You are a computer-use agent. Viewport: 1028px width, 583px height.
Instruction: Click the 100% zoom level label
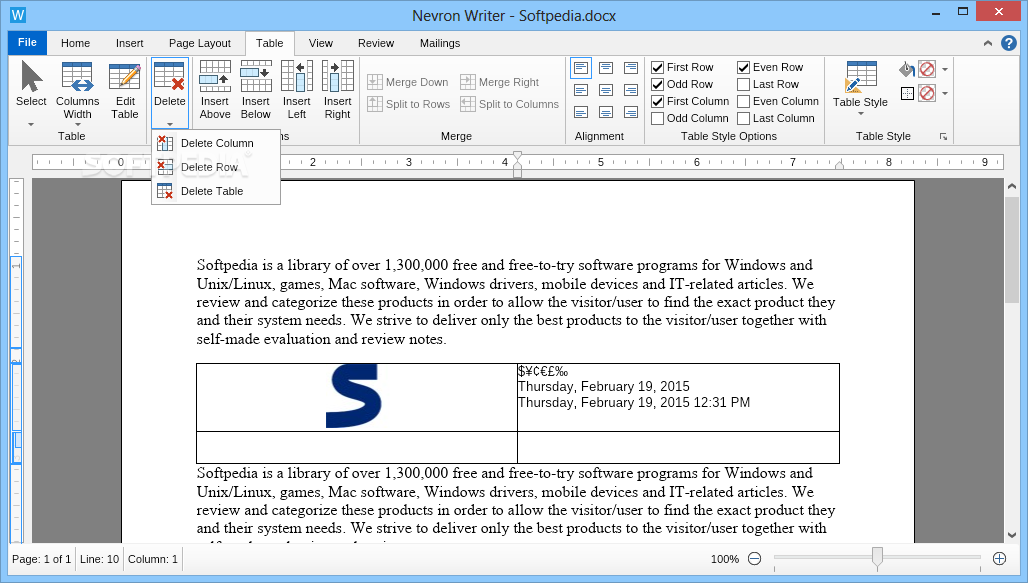(x=724, y=559)
